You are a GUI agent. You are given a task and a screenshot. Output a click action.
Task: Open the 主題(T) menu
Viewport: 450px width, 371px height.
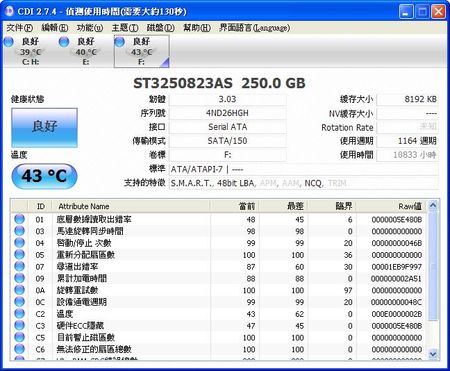coord(125,28)
